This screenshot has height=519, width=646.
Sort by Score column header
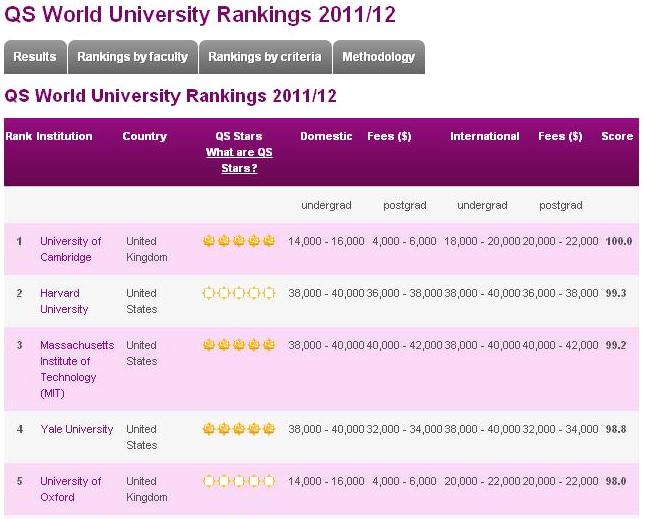click(x=617, y=136)
